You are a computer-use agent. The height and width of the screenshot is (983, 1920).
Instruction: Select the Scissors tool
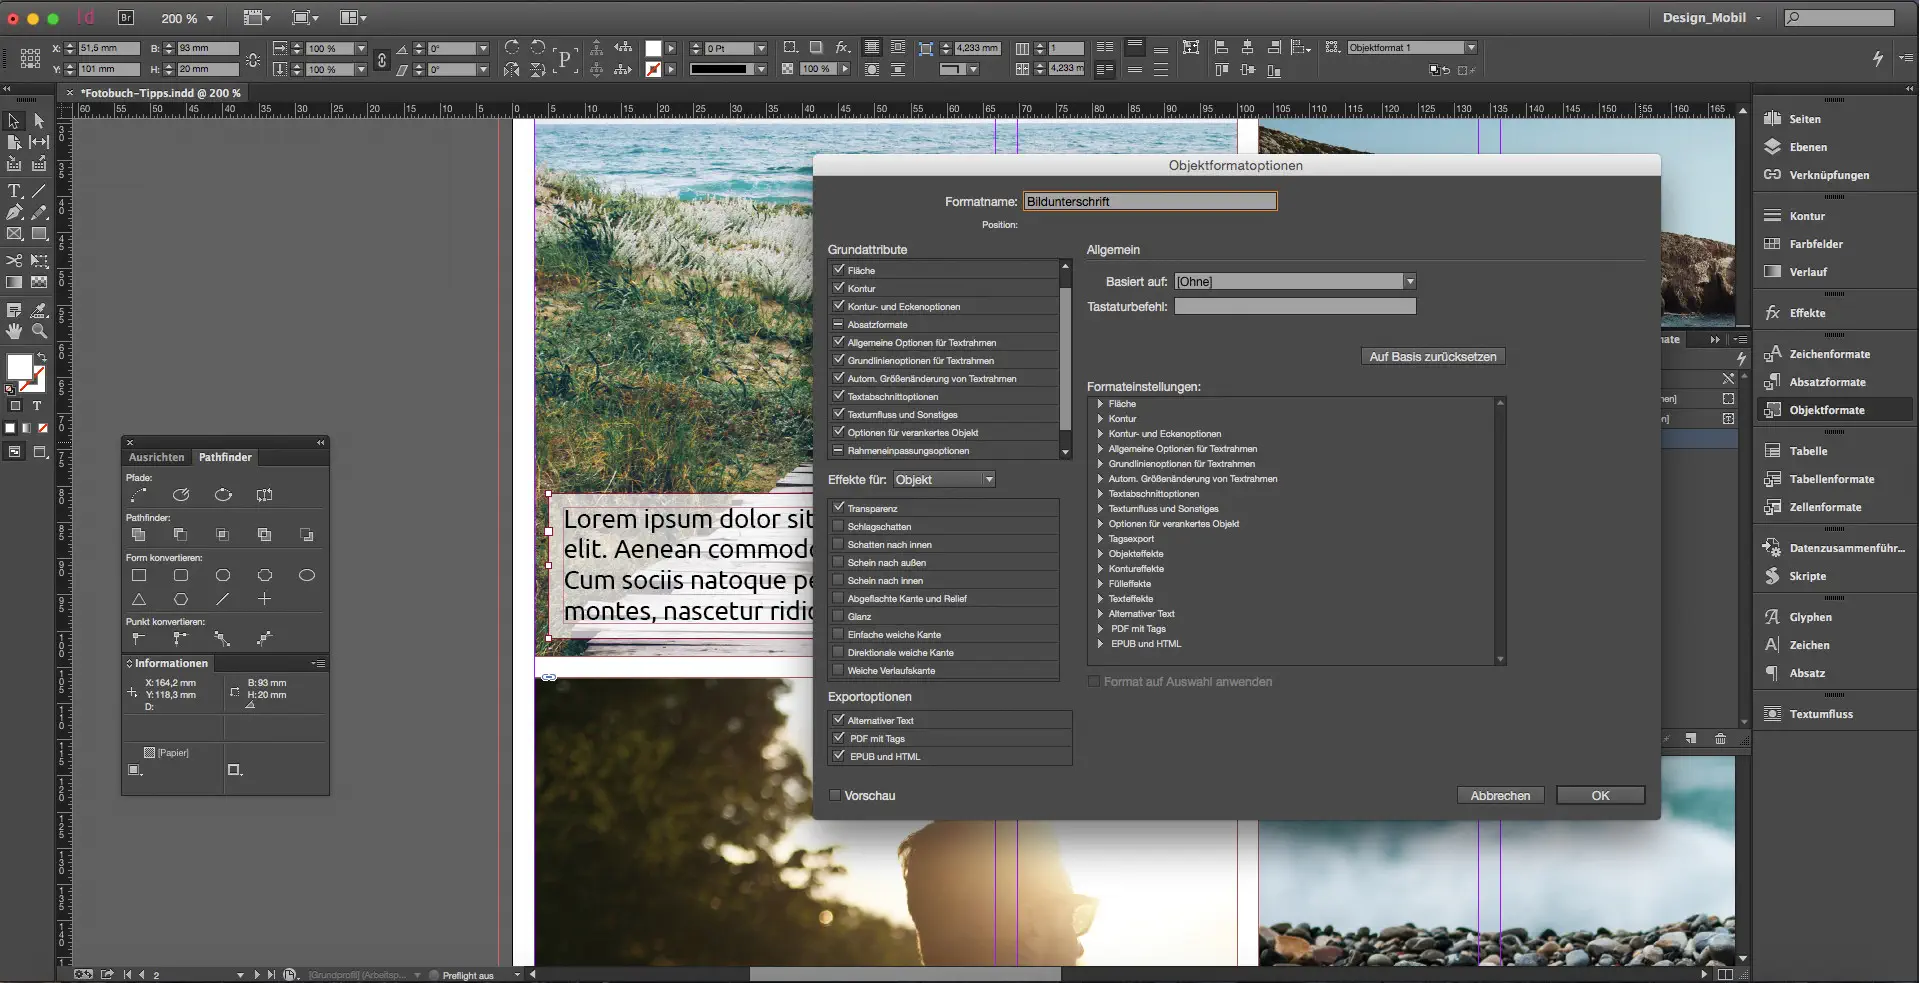14,261
